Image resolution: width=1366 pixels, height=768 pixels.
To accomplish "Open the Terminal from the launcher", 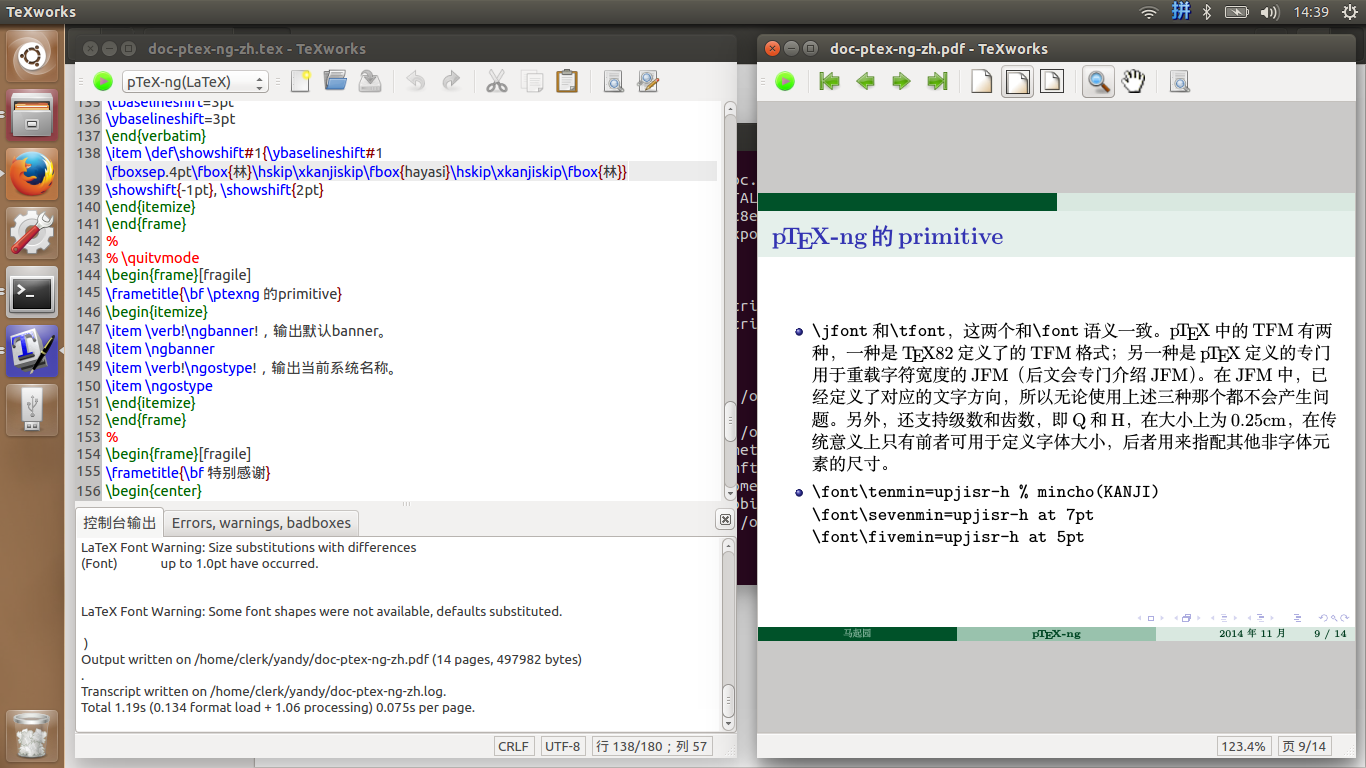I will tap(32, 293).
